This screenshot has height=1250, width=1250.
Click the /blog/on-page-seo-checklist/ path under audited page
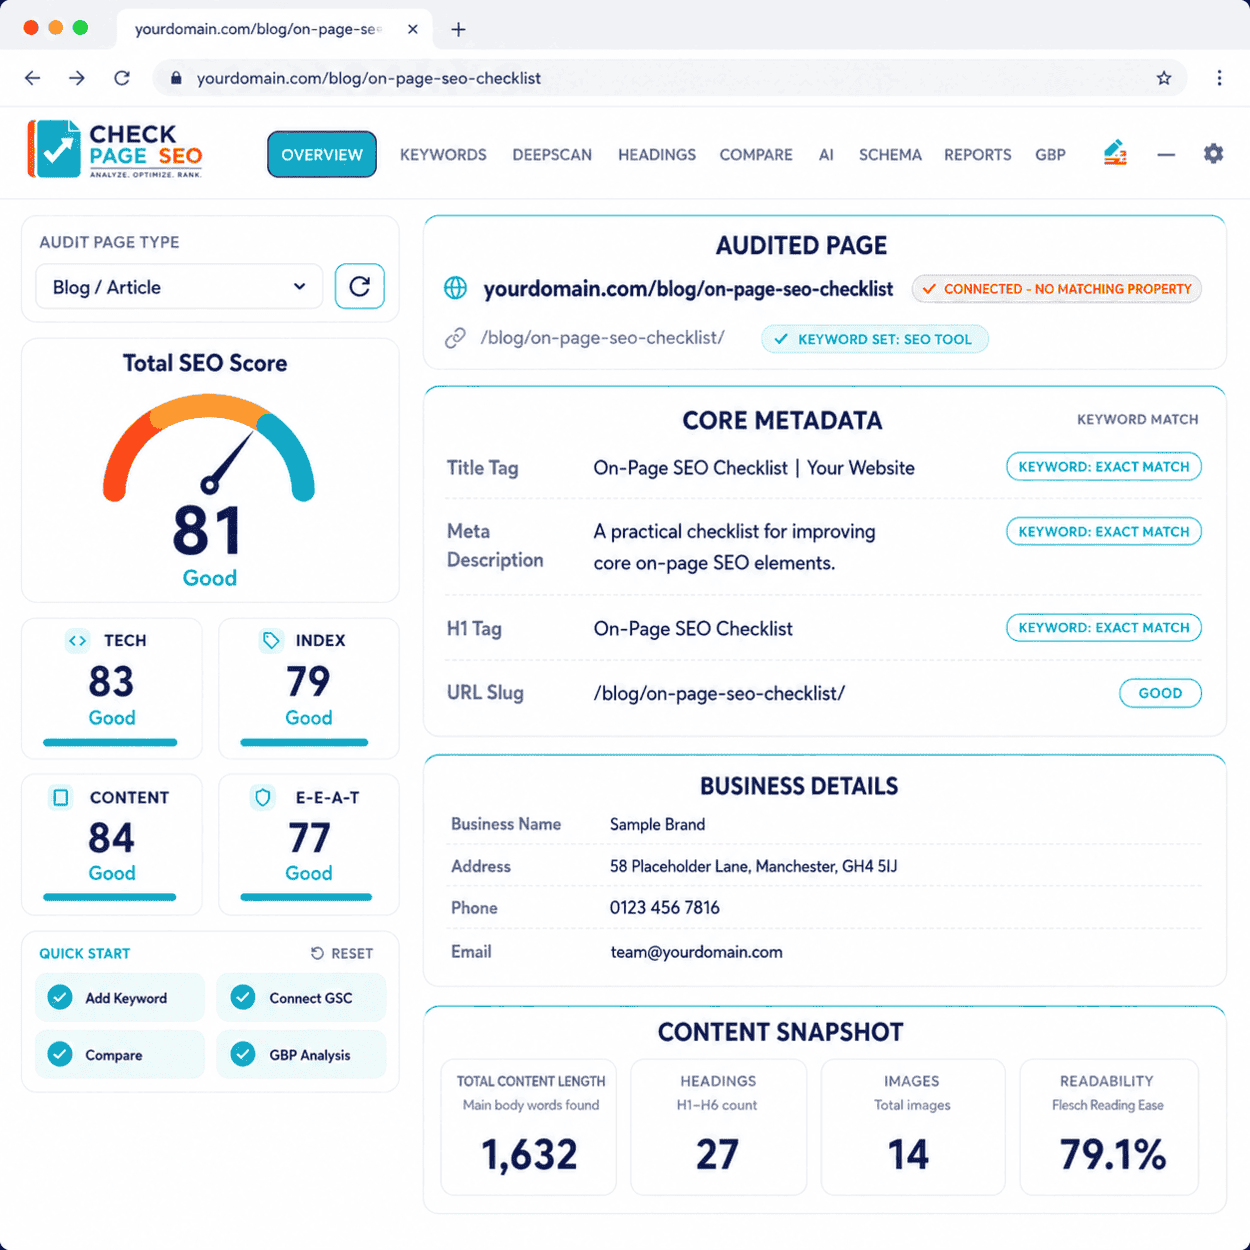click(602, 338)
